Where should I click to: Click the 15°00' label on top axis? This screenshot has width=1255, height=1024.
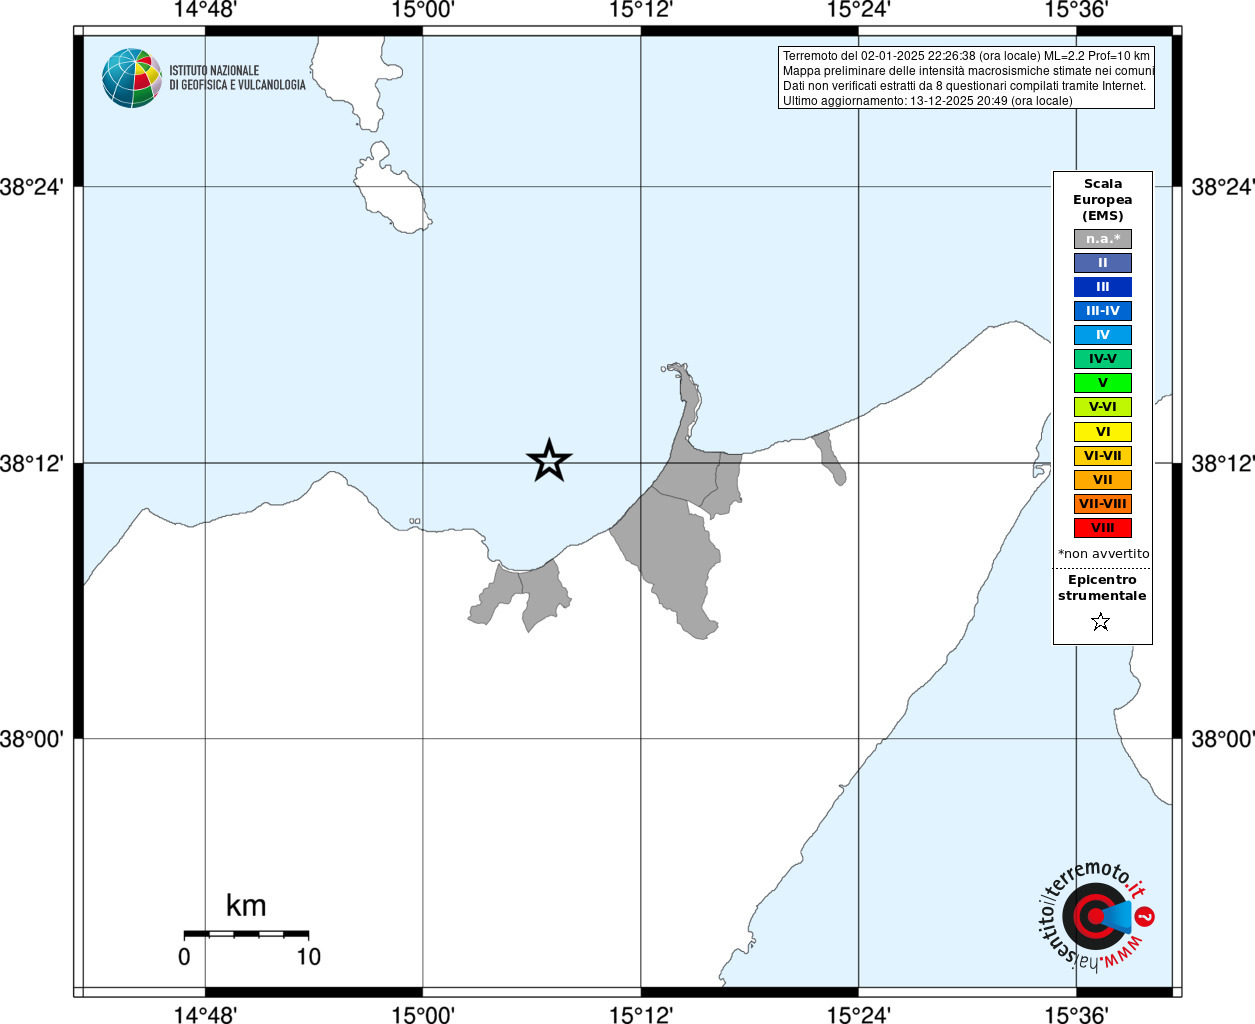(422, 10)
